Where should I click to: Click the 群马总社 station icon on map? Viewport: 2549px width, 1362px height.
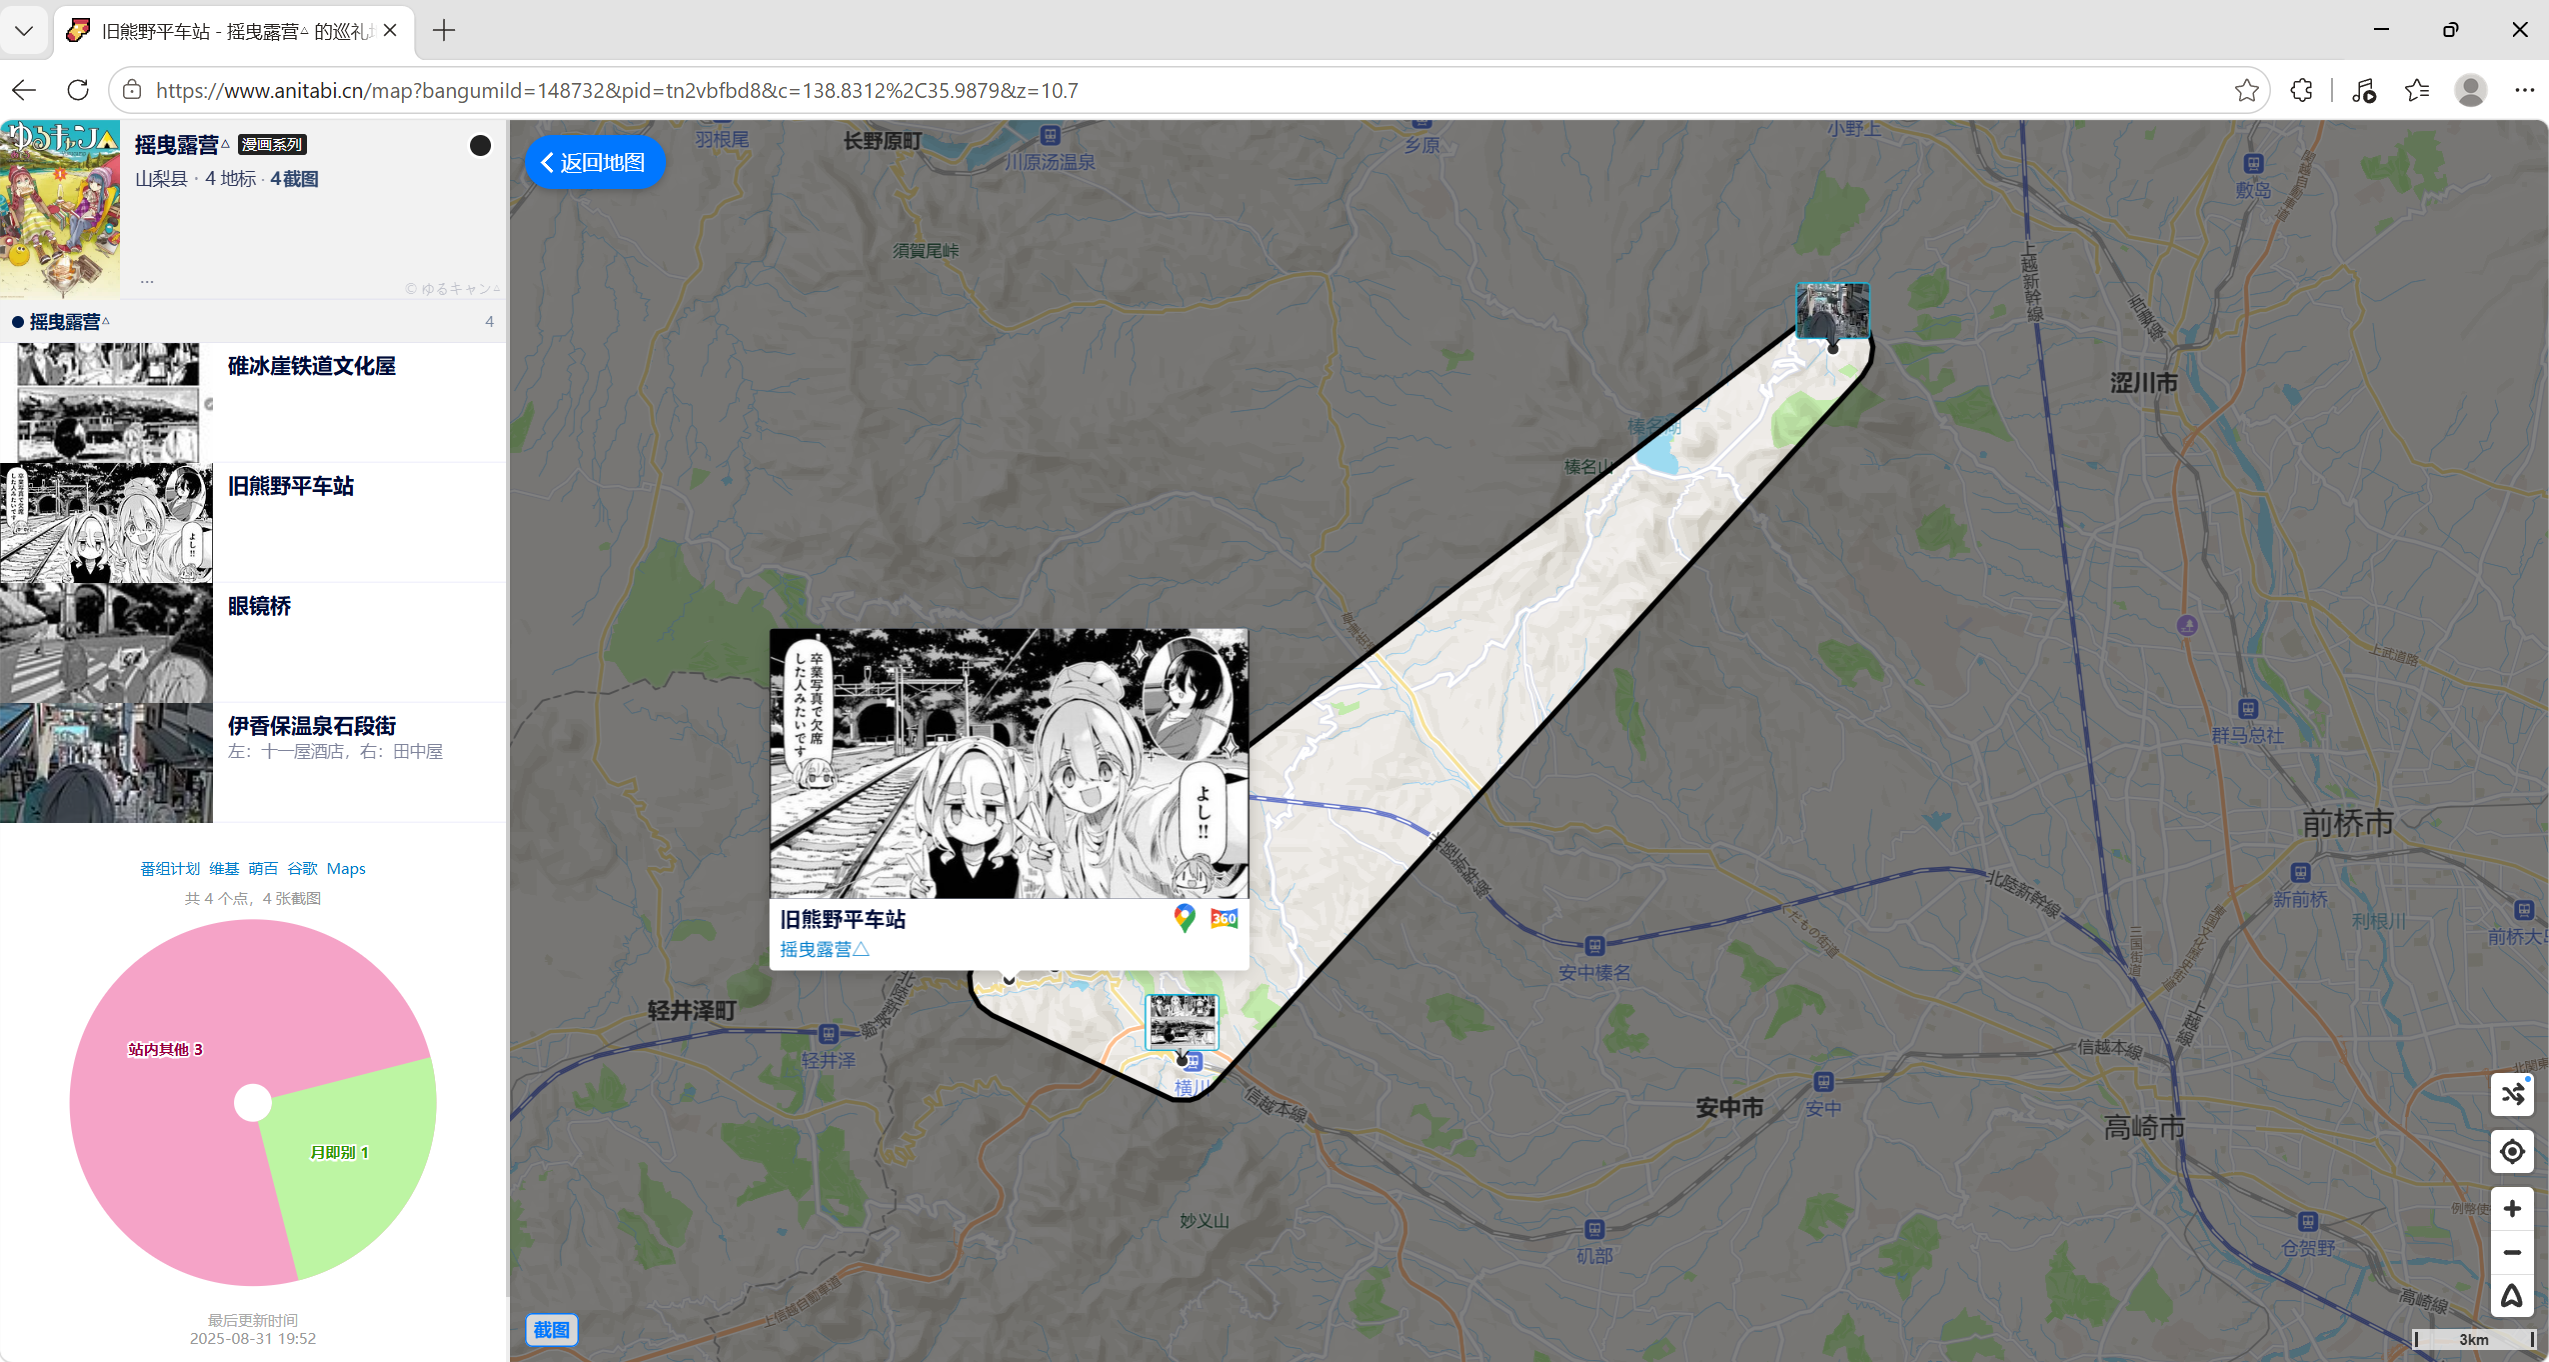click(x=2248, y=709)
